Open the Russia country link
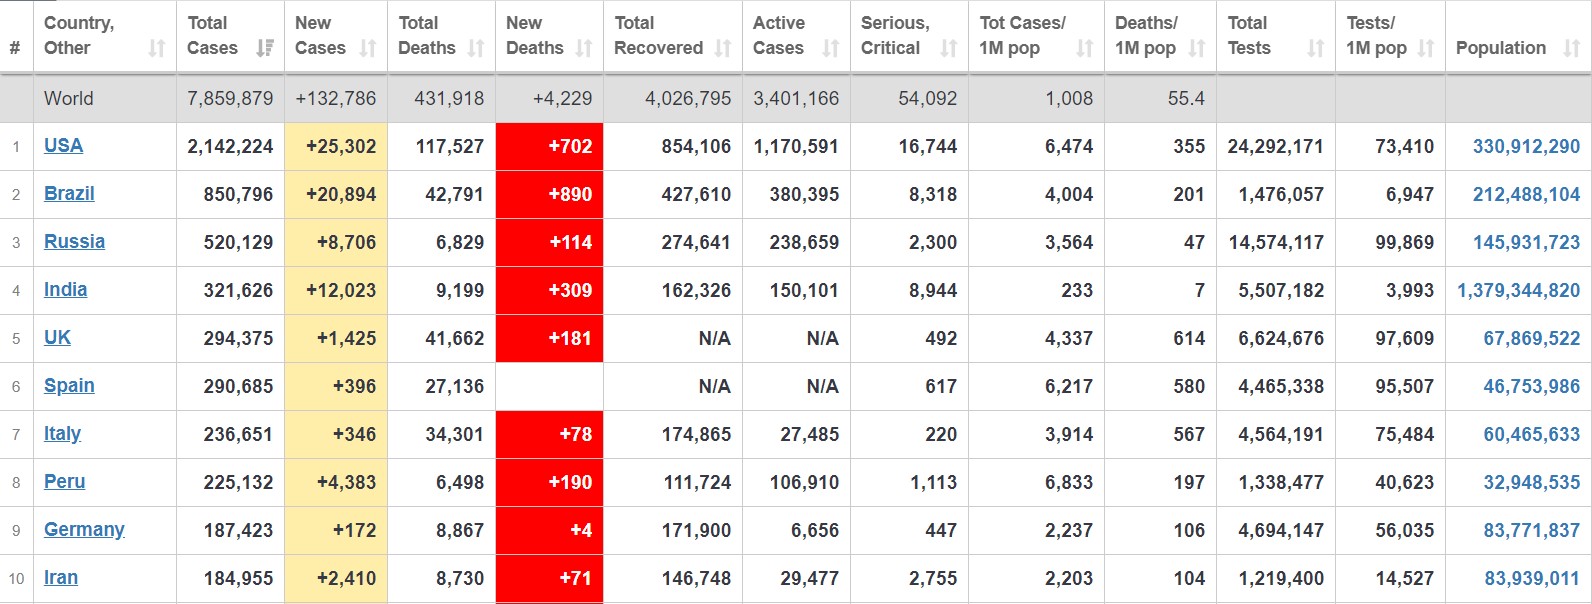This screenshot has width=1592, height=604. 74,242
